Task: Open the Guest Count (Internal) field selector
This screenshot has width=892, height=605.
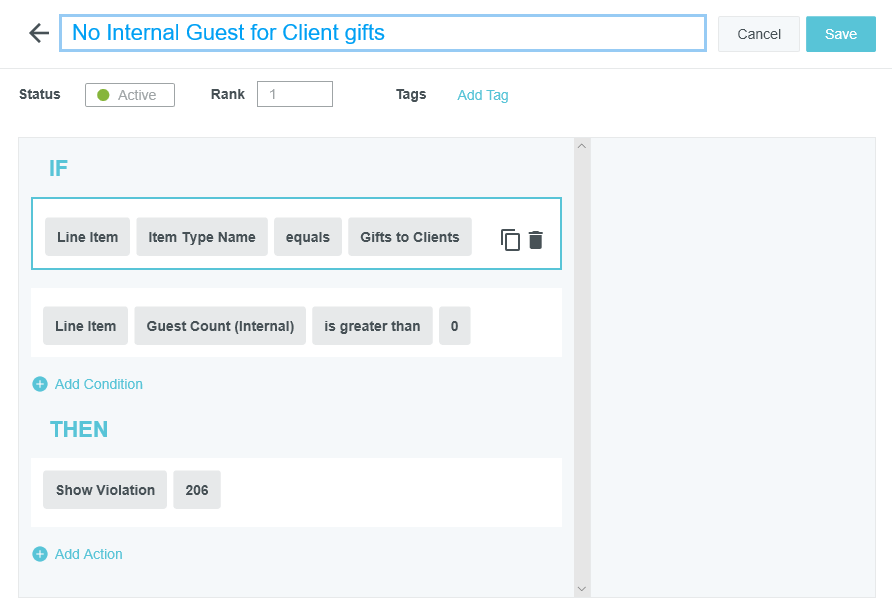Action: click(x=220, y=326)
